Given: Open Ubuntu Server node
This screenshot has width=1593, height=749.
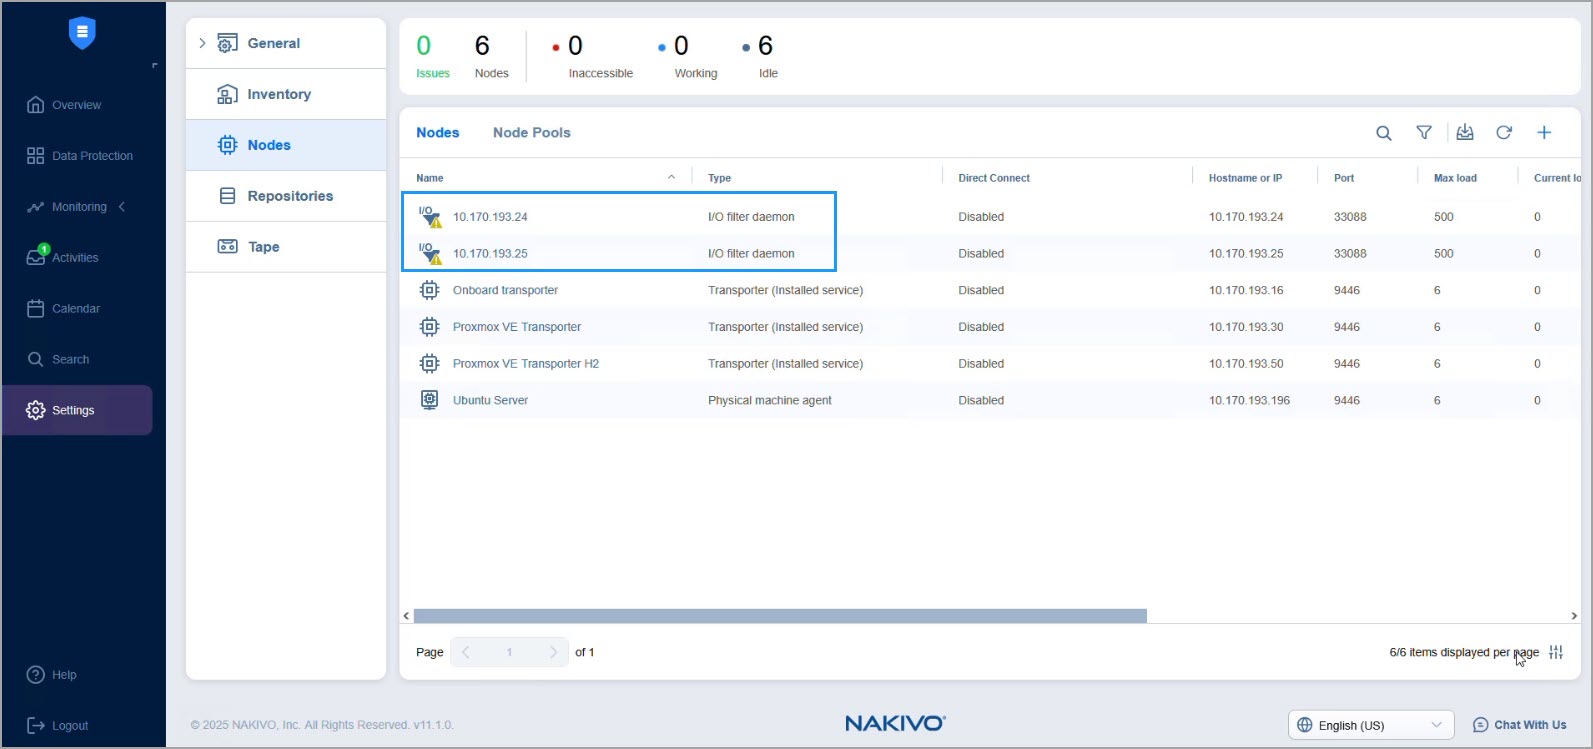Looking at the screenshot, I should coord(490,400).
